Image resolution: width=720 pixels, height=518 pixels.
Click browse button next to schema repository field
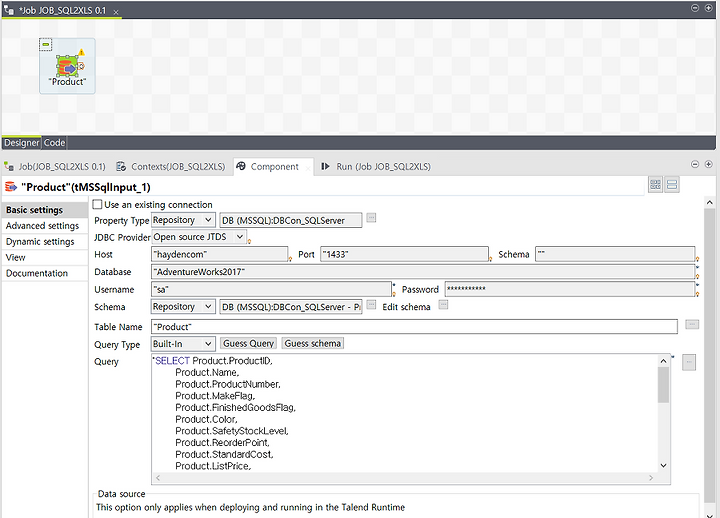coord(371,304)
